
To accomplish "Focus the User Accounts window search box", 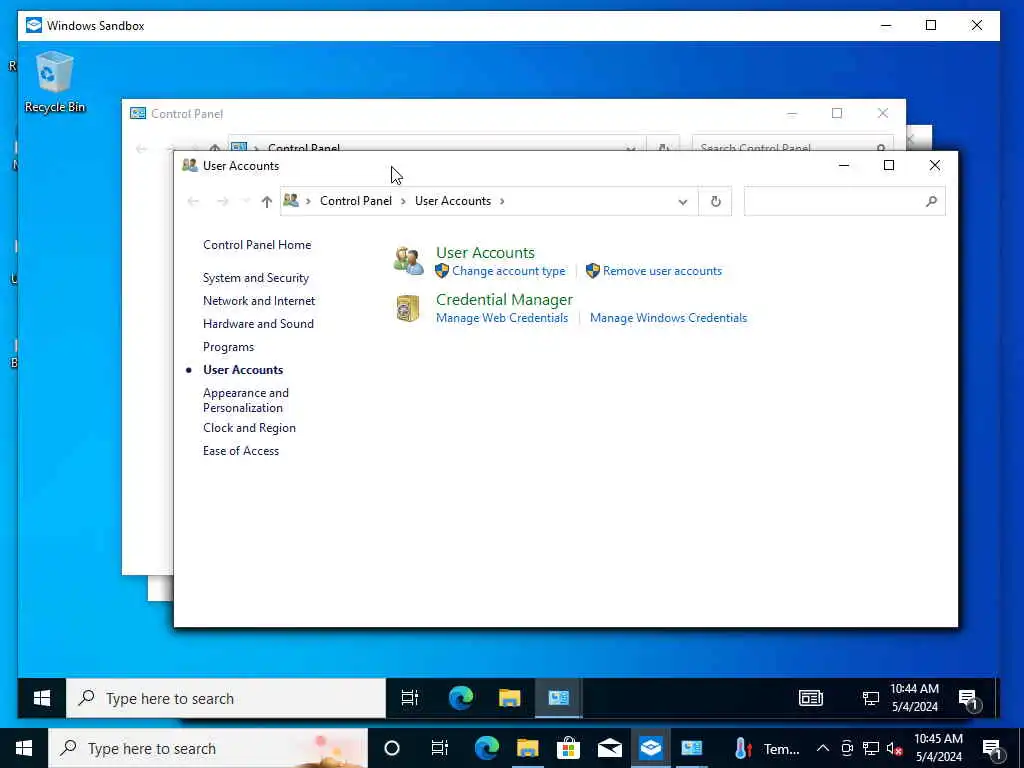I will (844, 201).
